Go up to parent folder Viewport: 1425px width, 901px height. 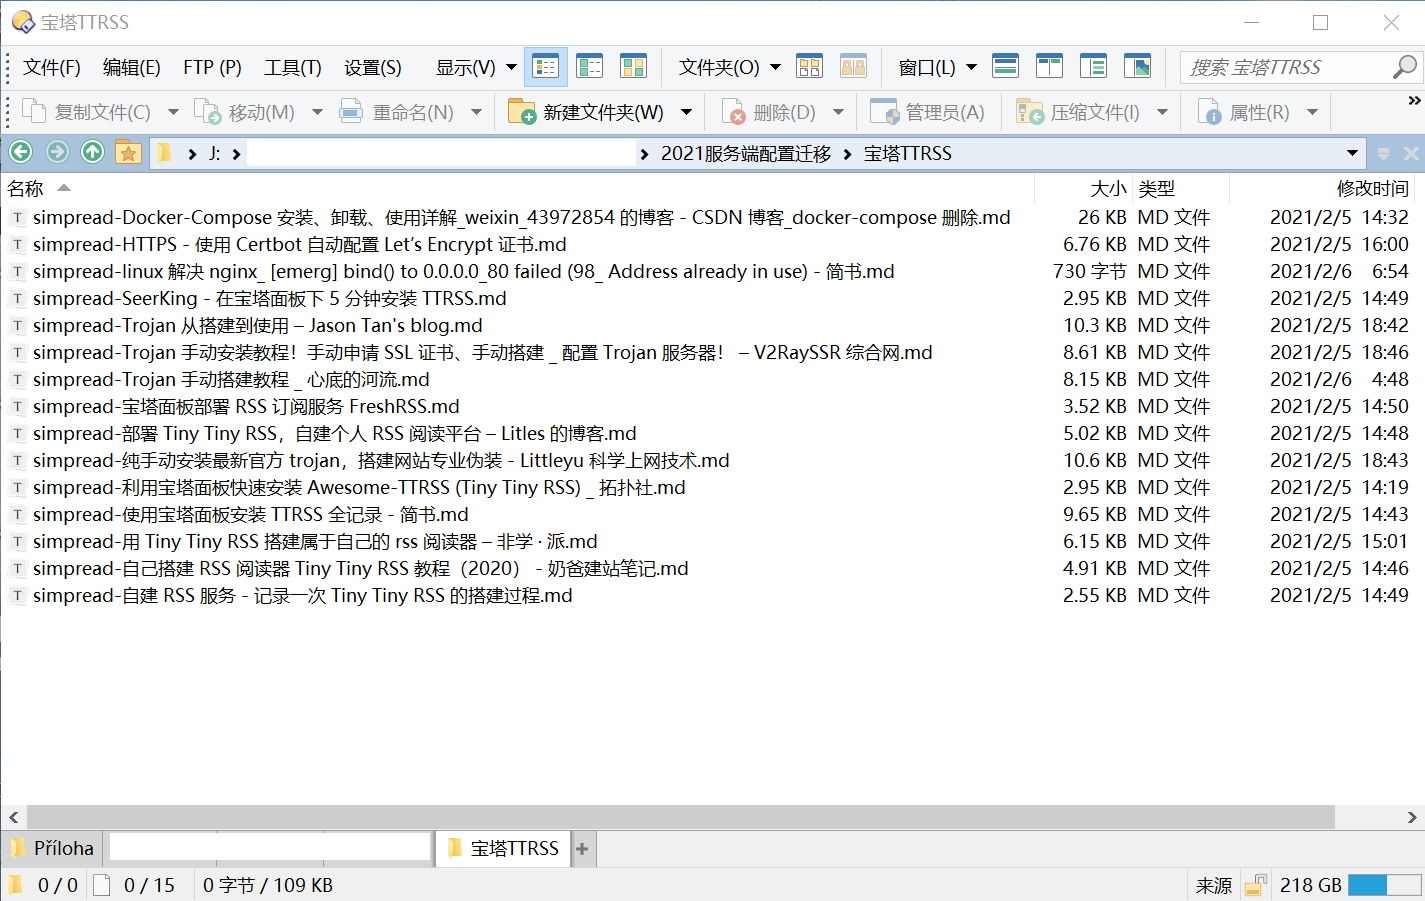(x=93, y=152)
